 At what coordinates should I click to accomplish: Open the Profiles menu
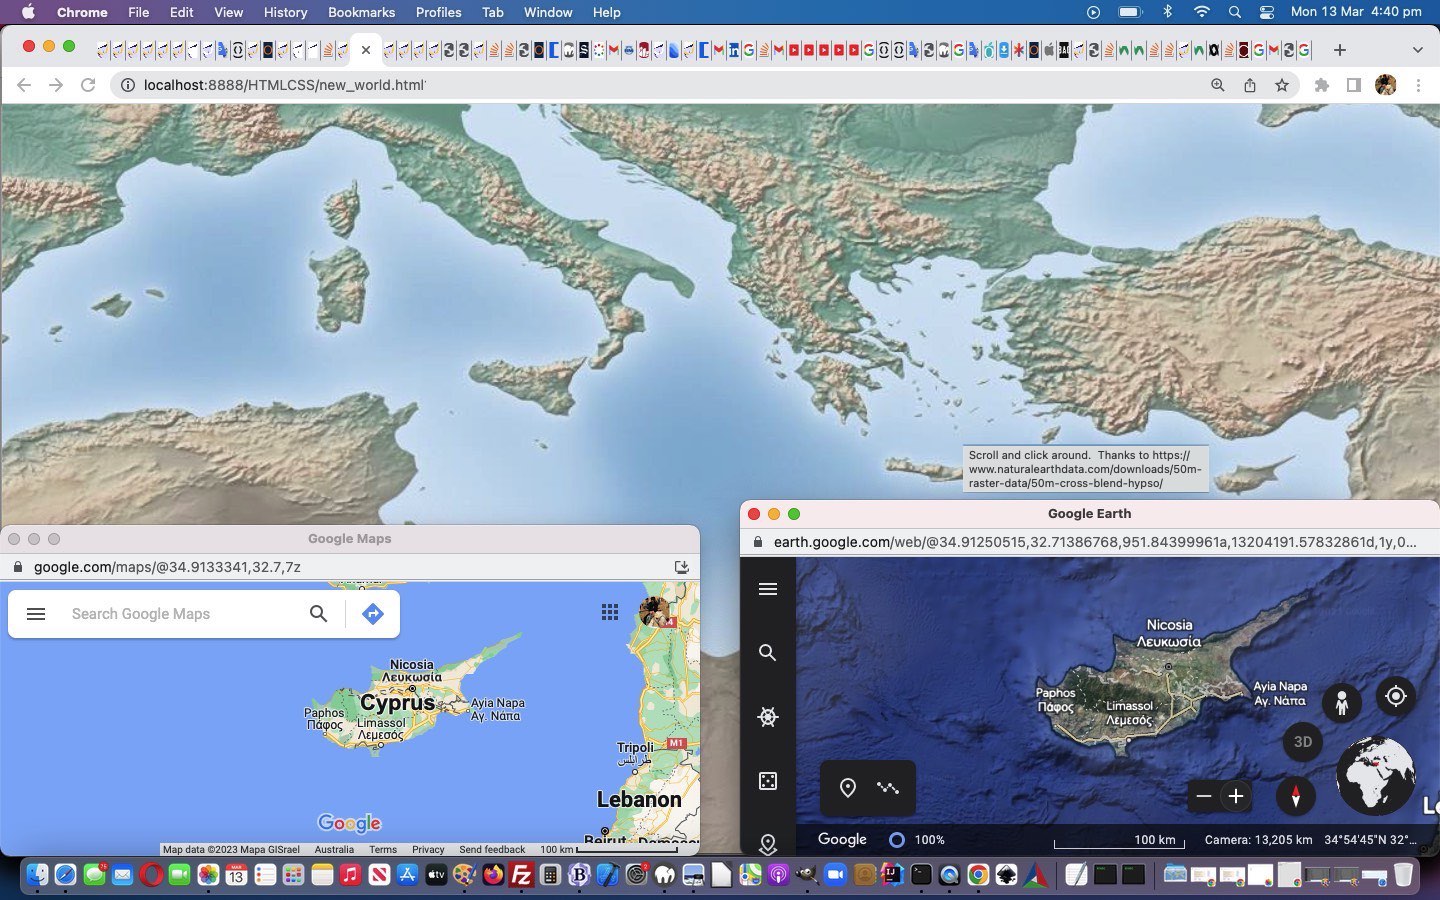[438, 12]
